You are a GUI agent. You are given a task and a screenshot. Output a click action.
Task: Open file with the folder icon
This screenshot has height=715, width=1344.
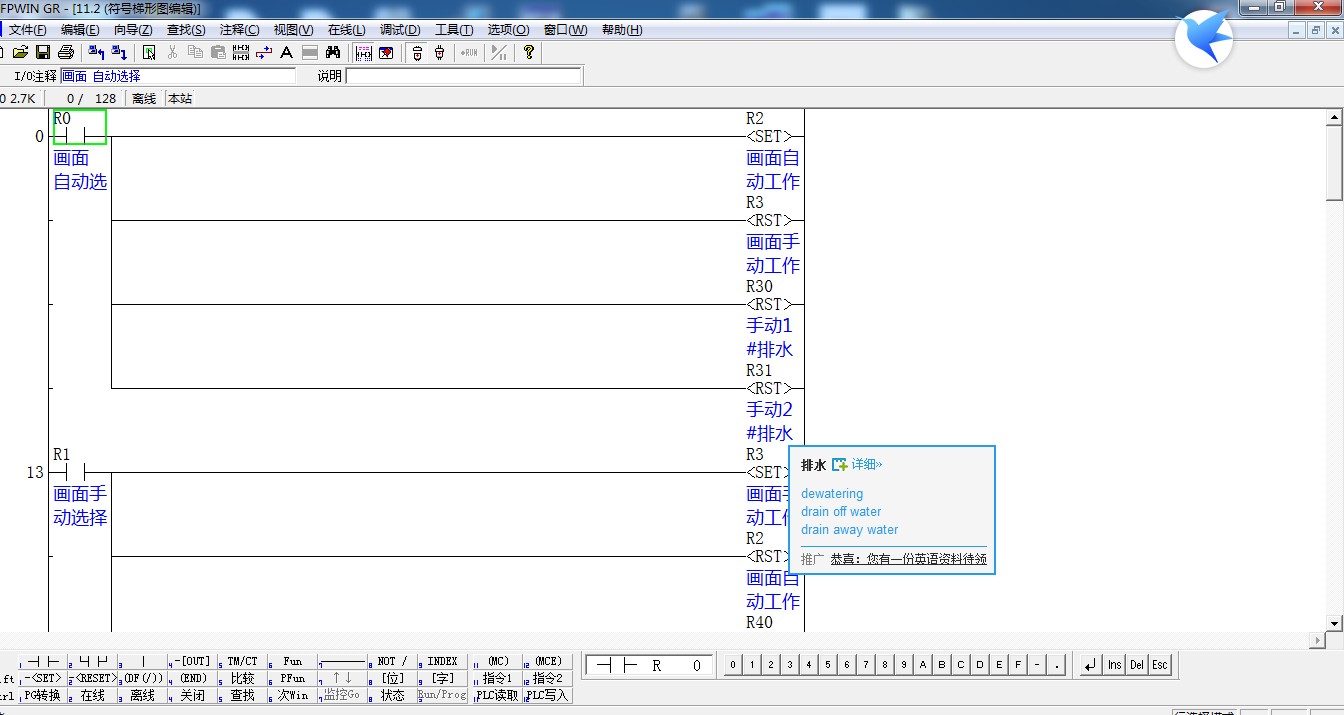point(20,52)
